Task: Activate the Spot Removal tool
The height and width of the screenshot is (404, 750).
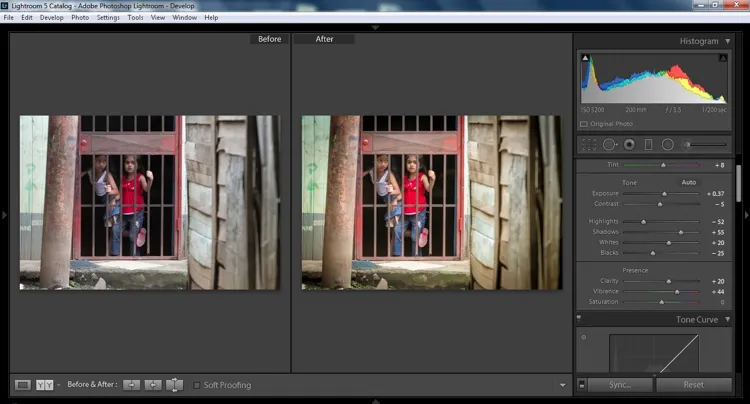Action: point(609,145)
